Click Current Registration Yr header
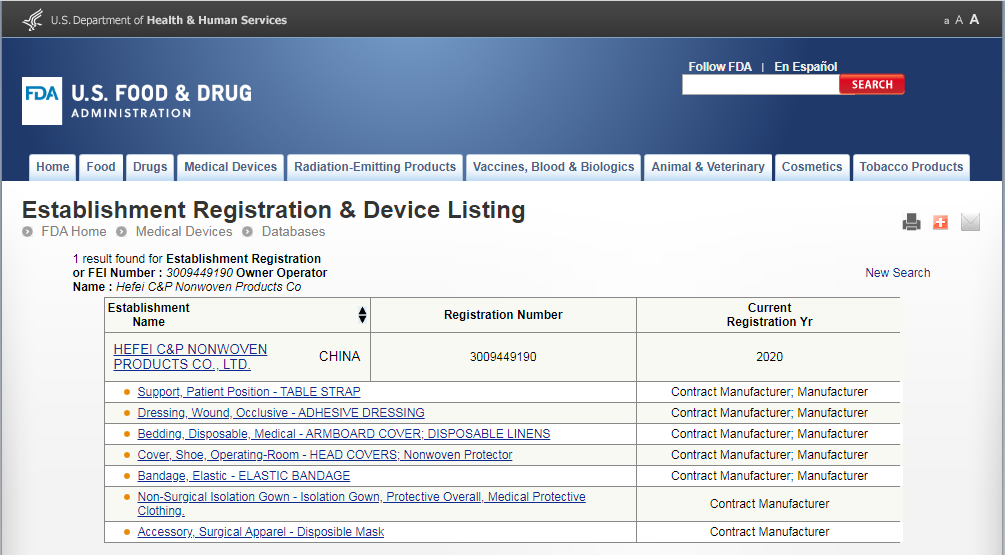 (x=769, y=315)
